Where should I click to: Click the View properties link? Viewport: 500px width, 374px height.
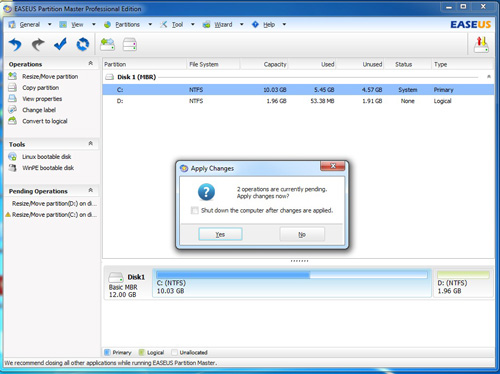[42, 99]
